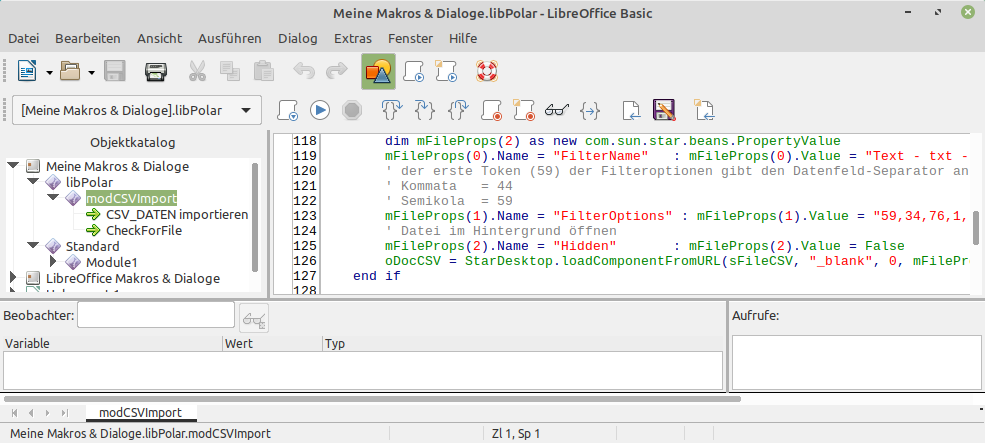Image resolution: width=985 pixels, height=443 pixels.
Task: Click the Paste clipboard icon
Action: pyautogui.click(x=263, y=72)
